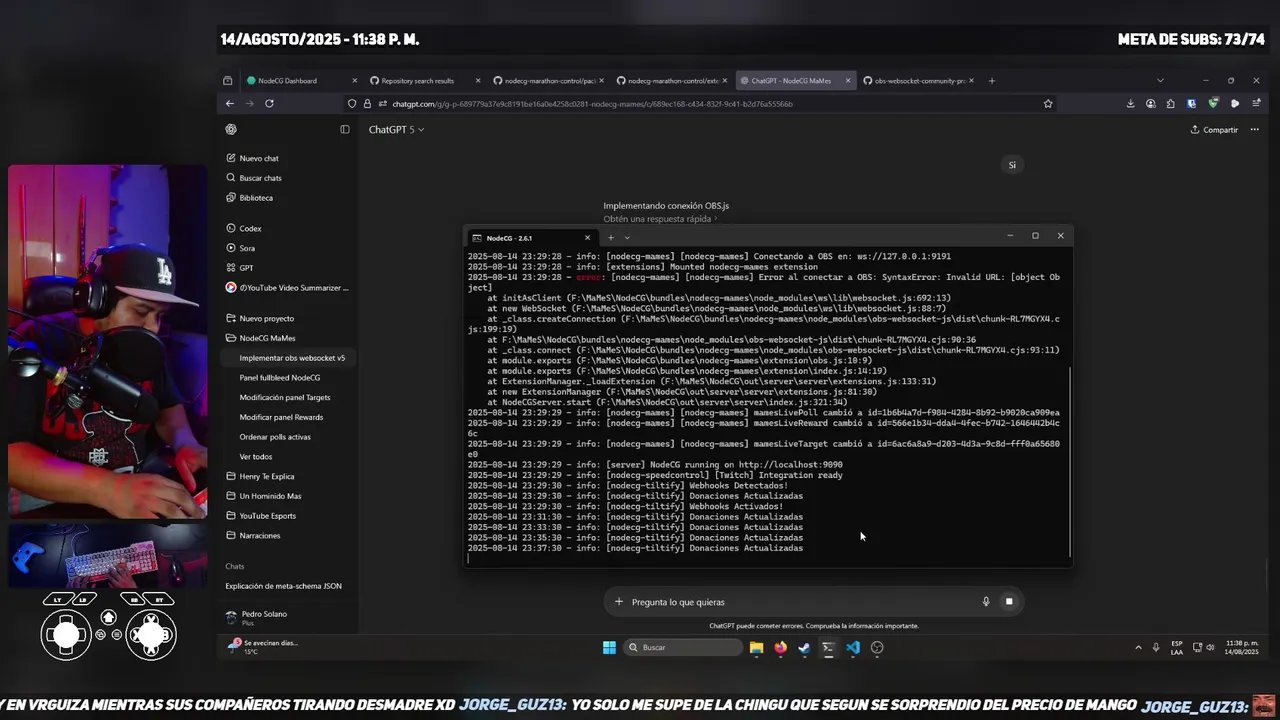Click the Compartir share button
The width and height of the screenshot is (1280, 720).
[1214, 129]
